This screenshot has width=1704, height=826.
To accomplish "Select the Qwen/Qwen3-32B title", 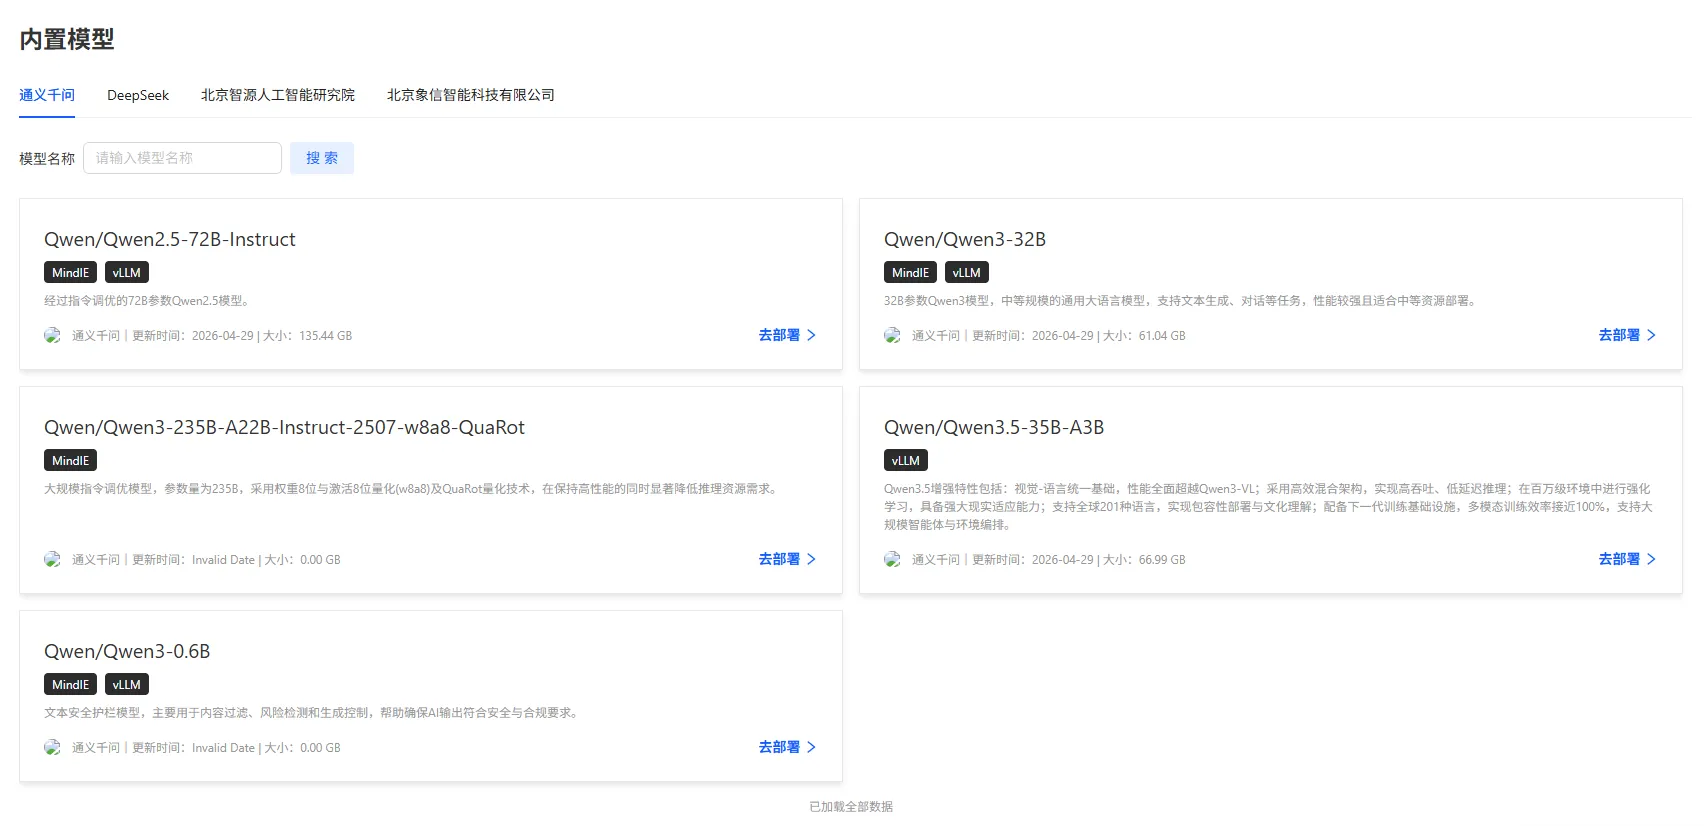I will point(965,239).
